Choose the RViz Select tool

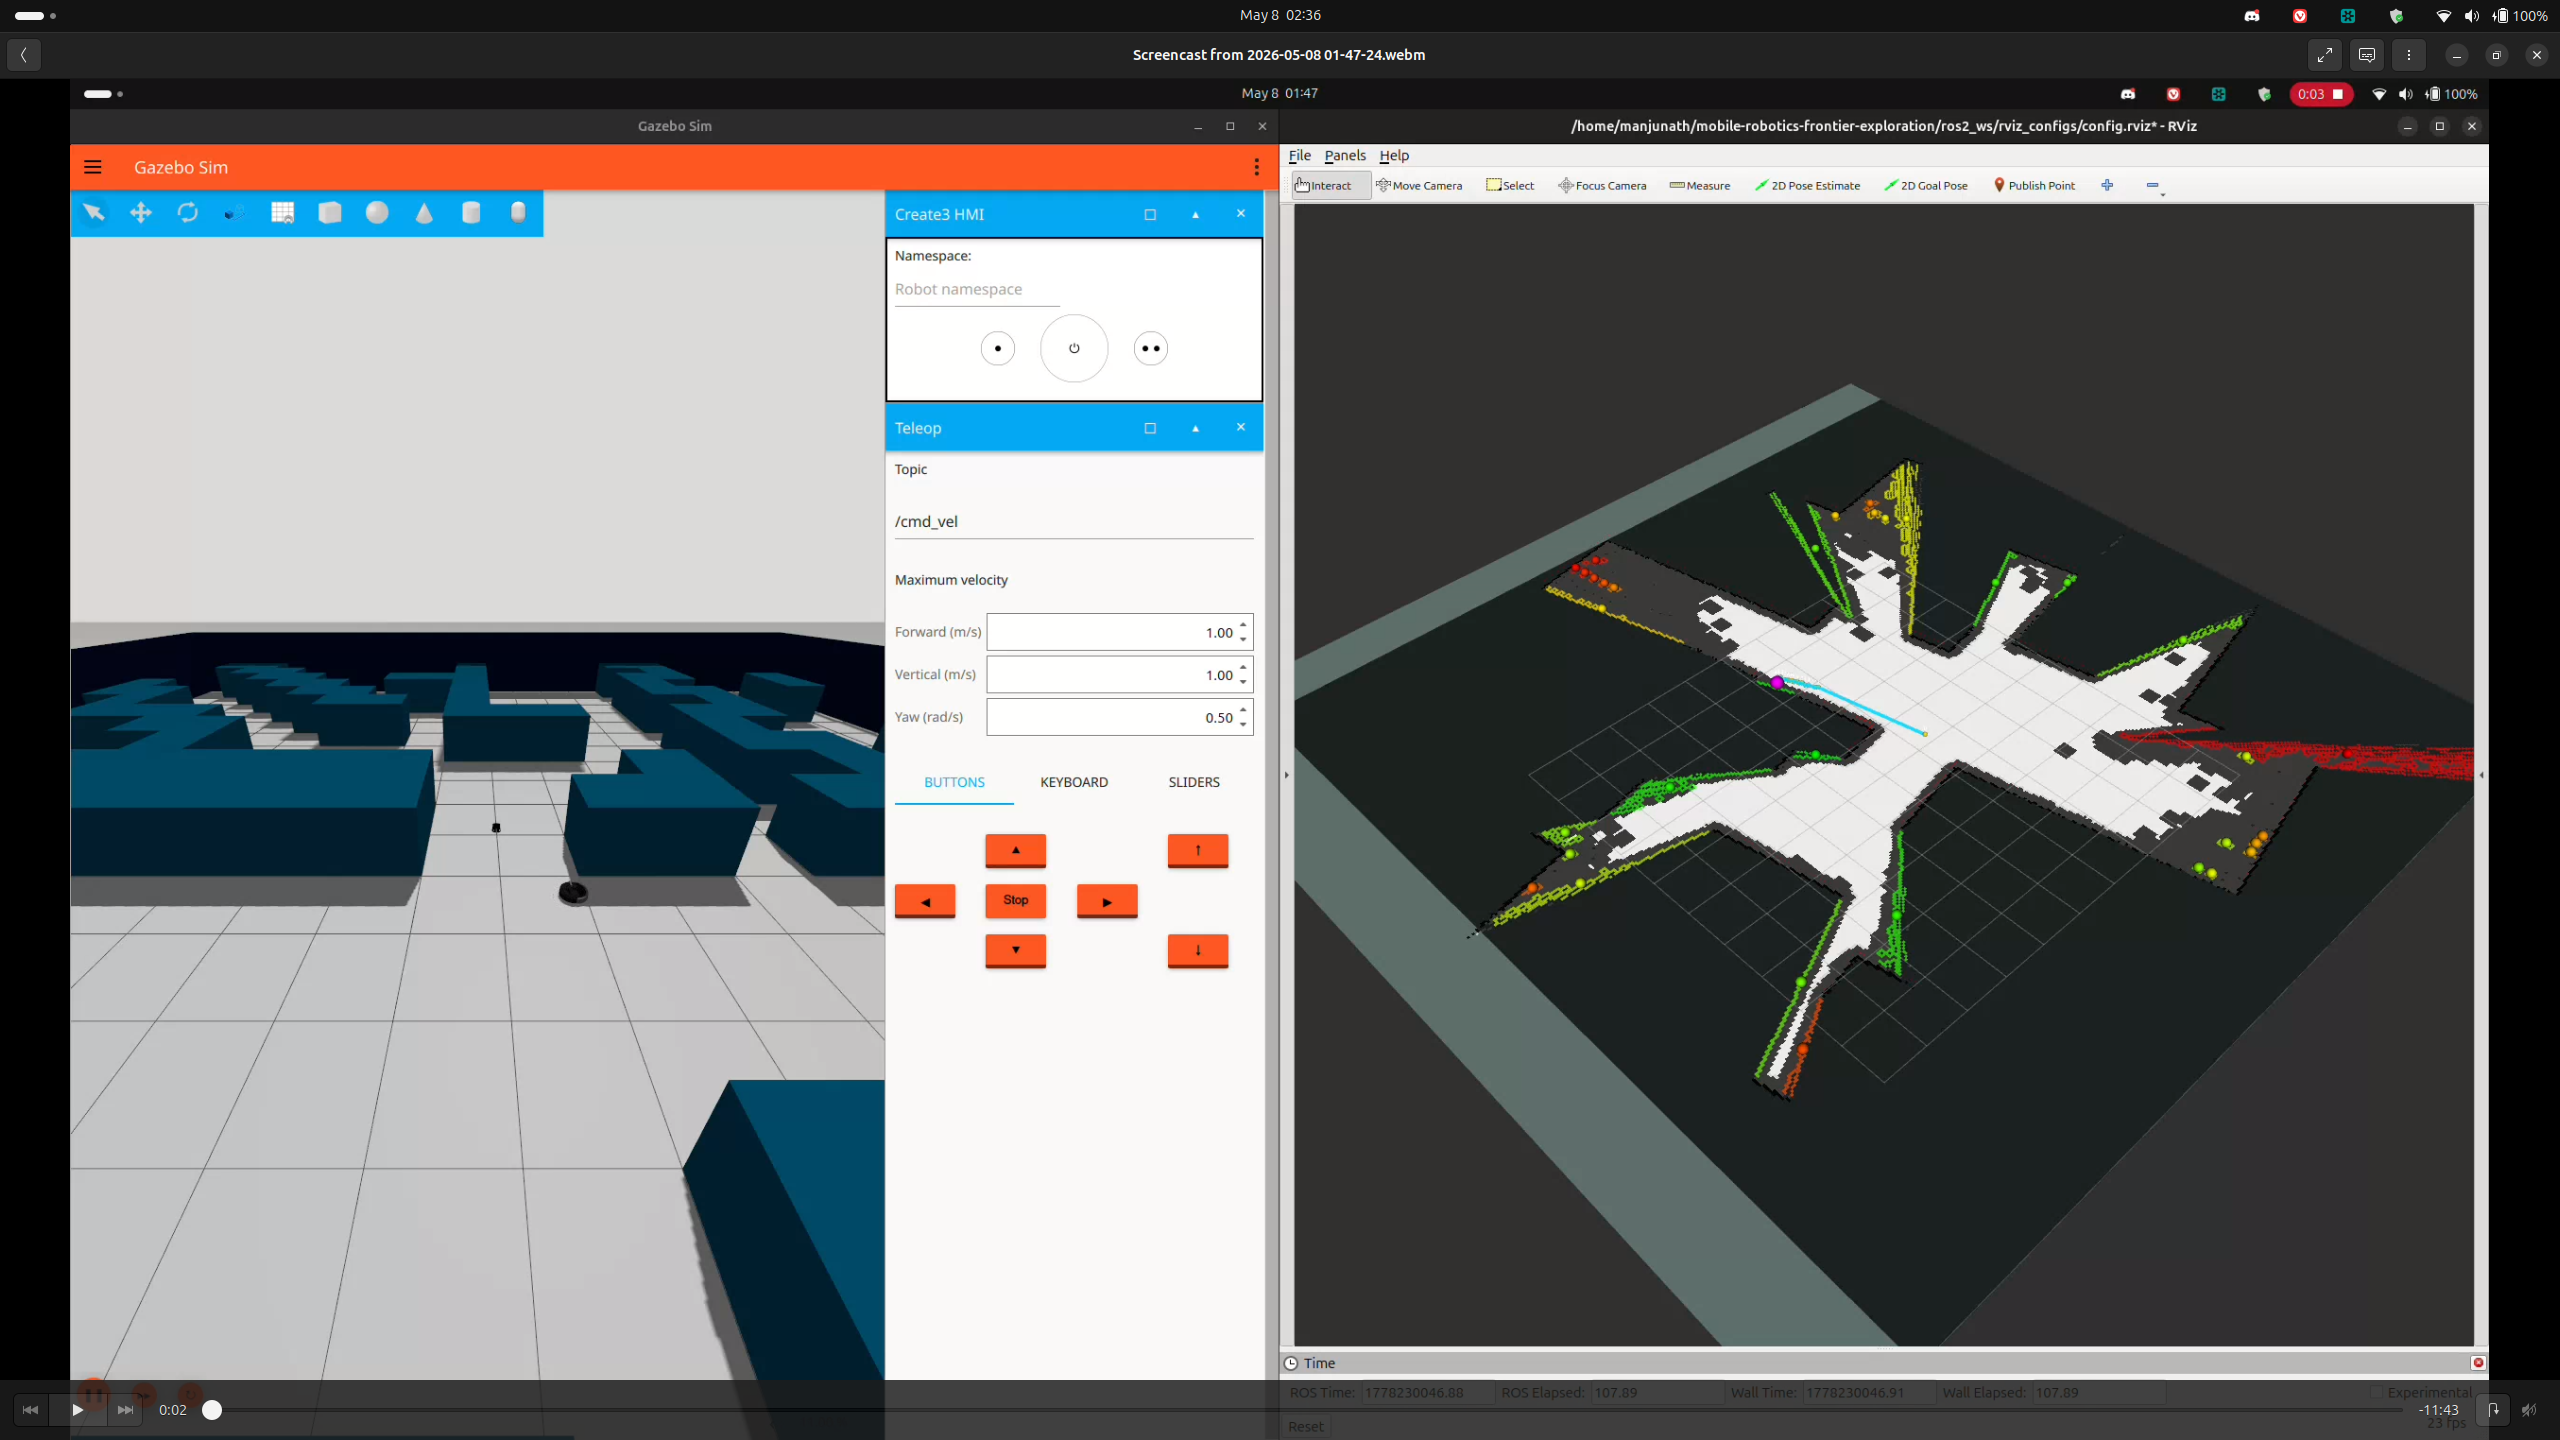(x=1510, y=185)
